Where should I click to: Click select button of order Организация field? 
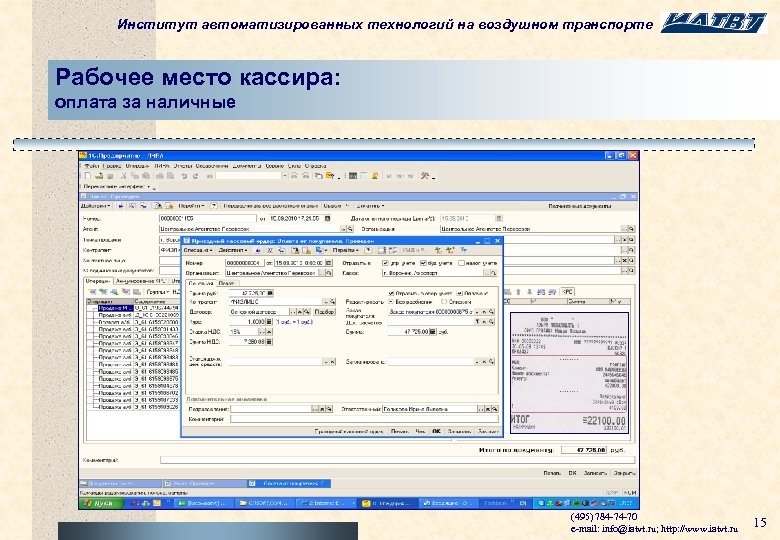625,229
